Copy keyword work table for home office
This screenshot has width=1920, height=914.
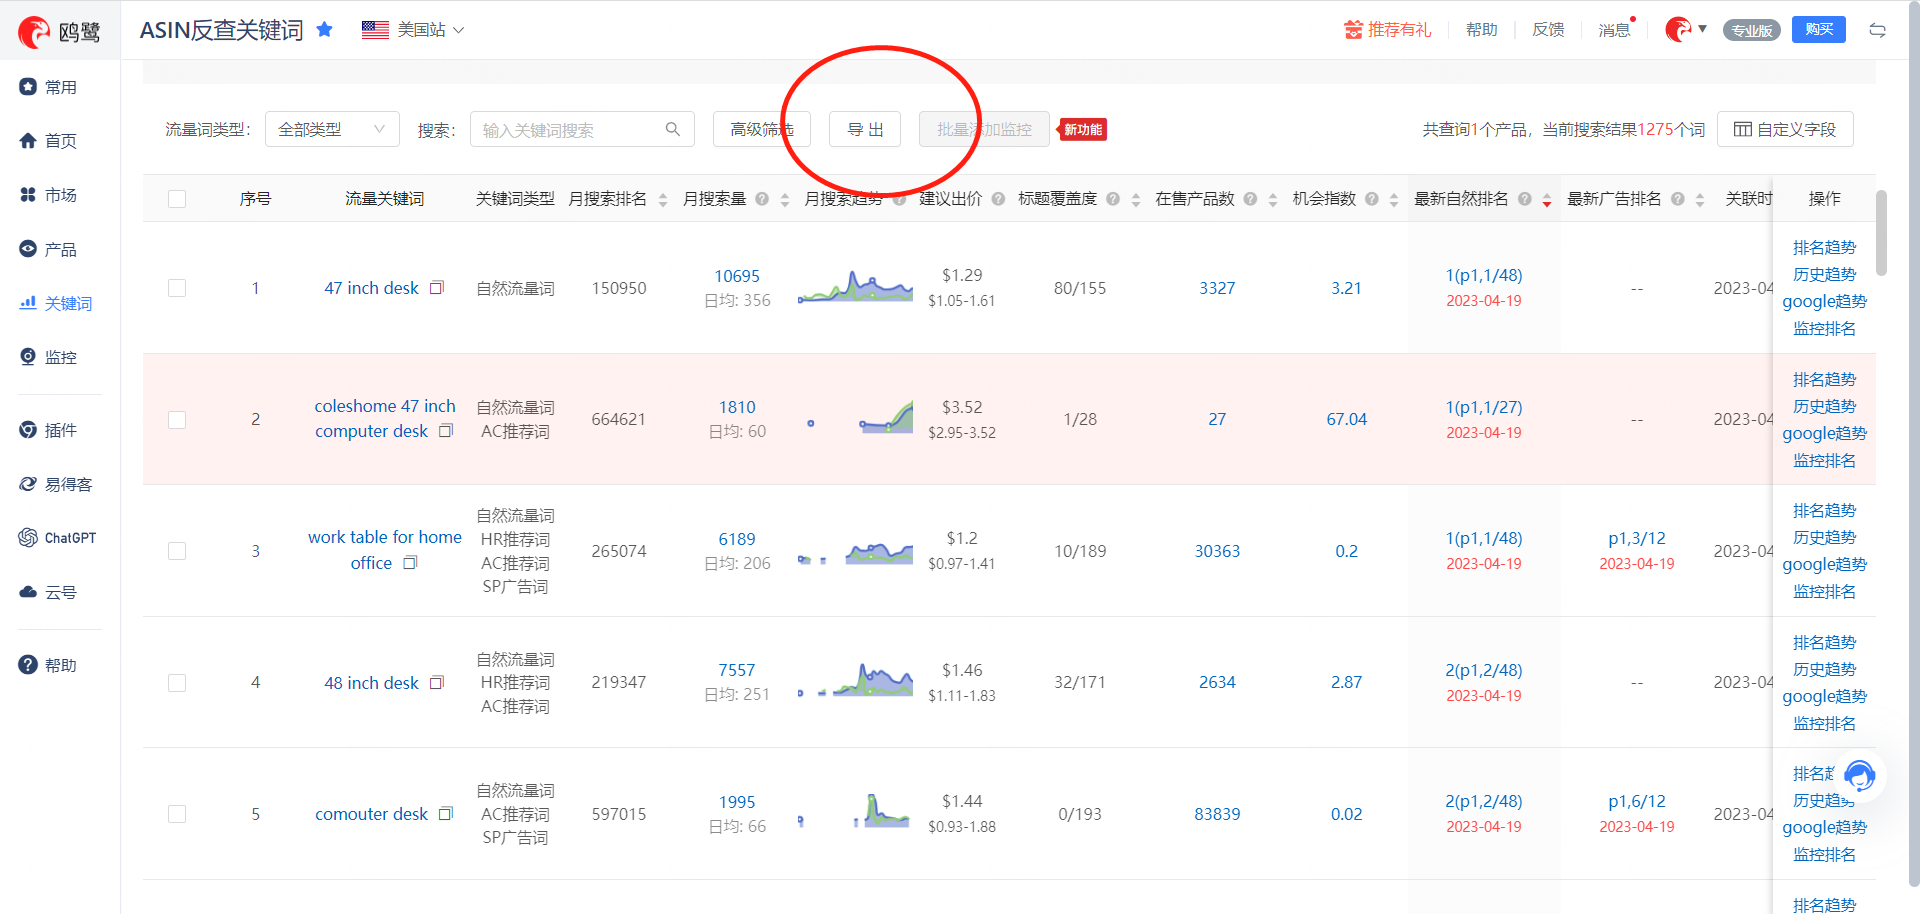click(410, 563)
